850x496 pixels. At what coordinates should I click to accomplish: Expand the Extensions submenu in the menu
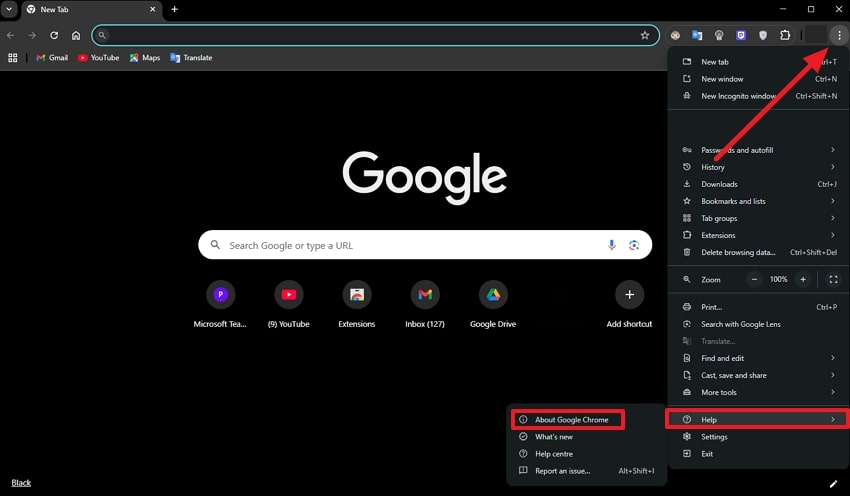tap(758, 235)
